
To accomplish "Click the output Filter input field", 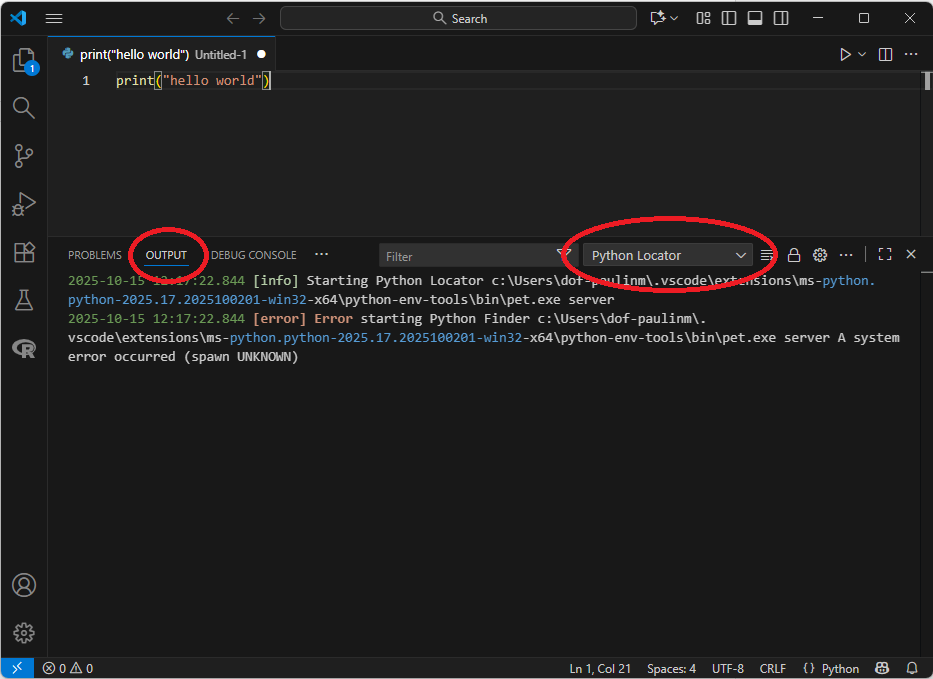I will point(465,256).
